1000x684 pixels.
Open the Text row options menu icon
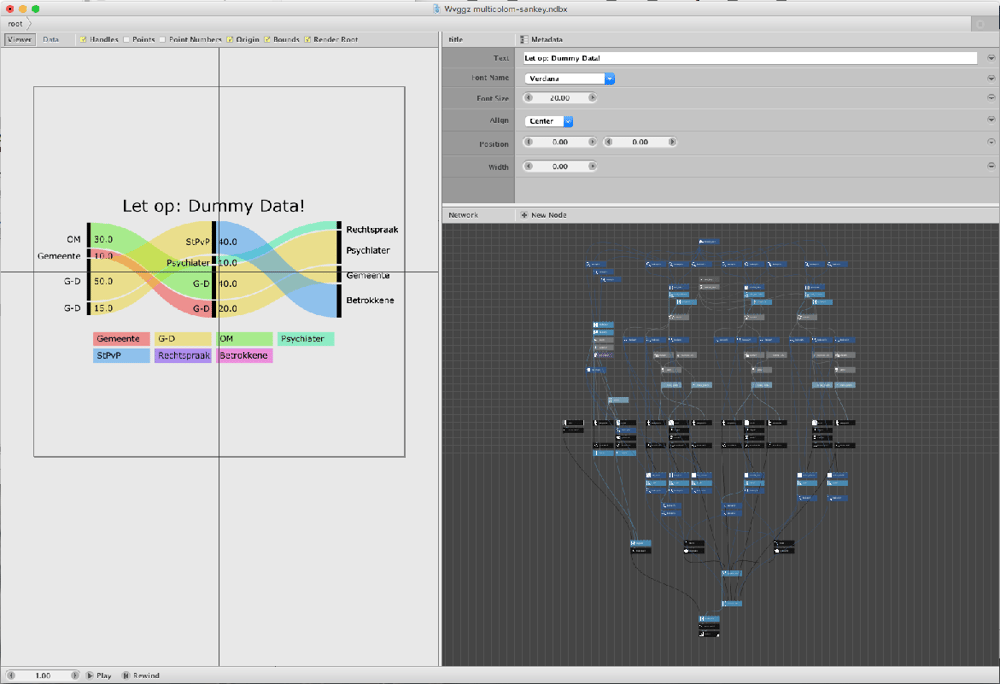coord(991,58)
